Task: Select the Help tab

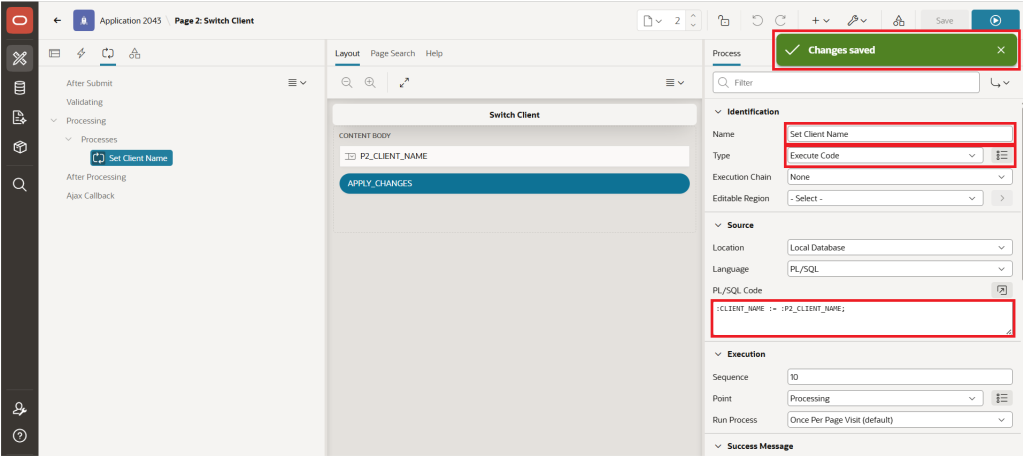Action: 434,54
